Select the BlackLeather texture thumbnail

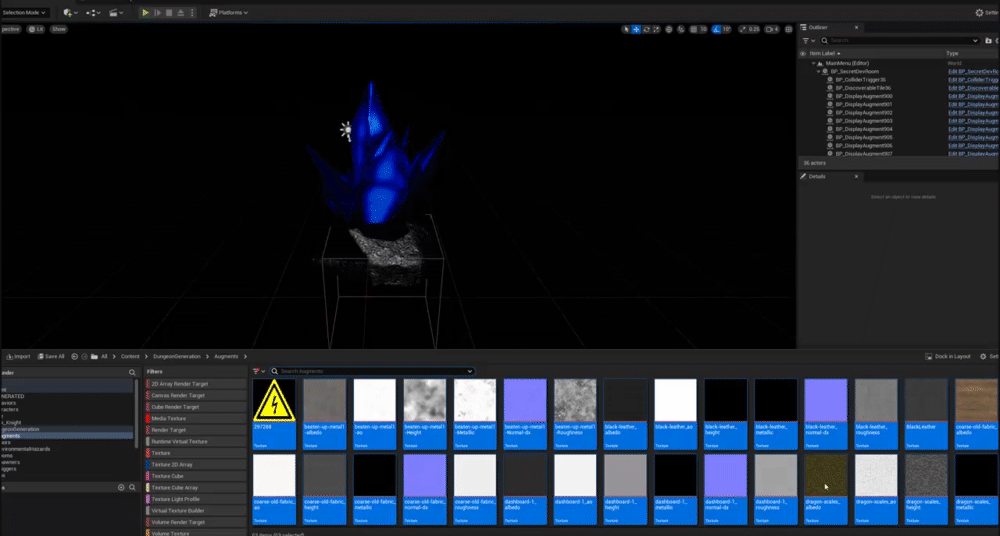[926, 413]
